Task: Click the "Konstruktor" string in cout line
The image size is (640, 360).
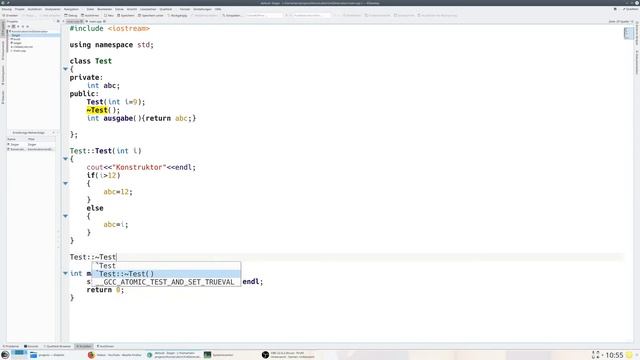Action: tap(139, 167)
